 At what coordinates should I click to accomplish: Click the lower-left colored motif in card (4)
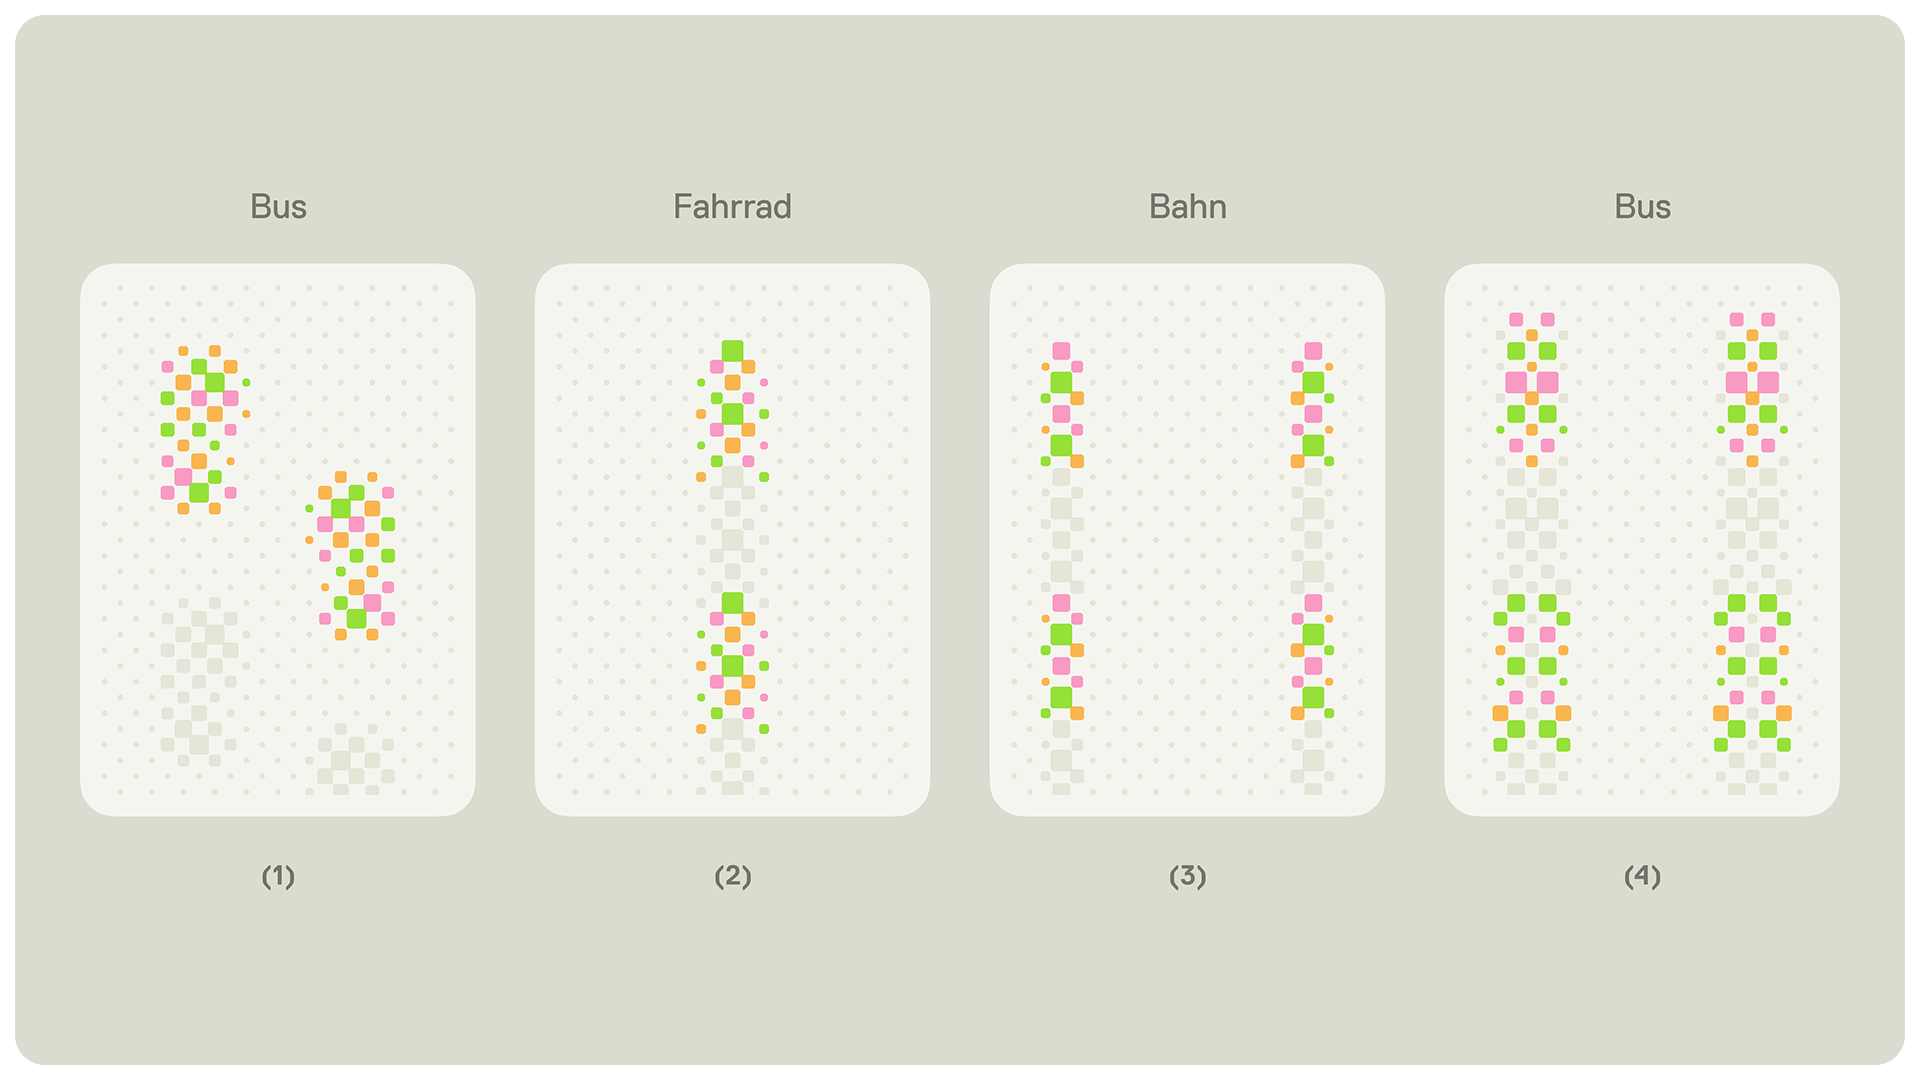pyautogui.click(x=1531, y=674)
